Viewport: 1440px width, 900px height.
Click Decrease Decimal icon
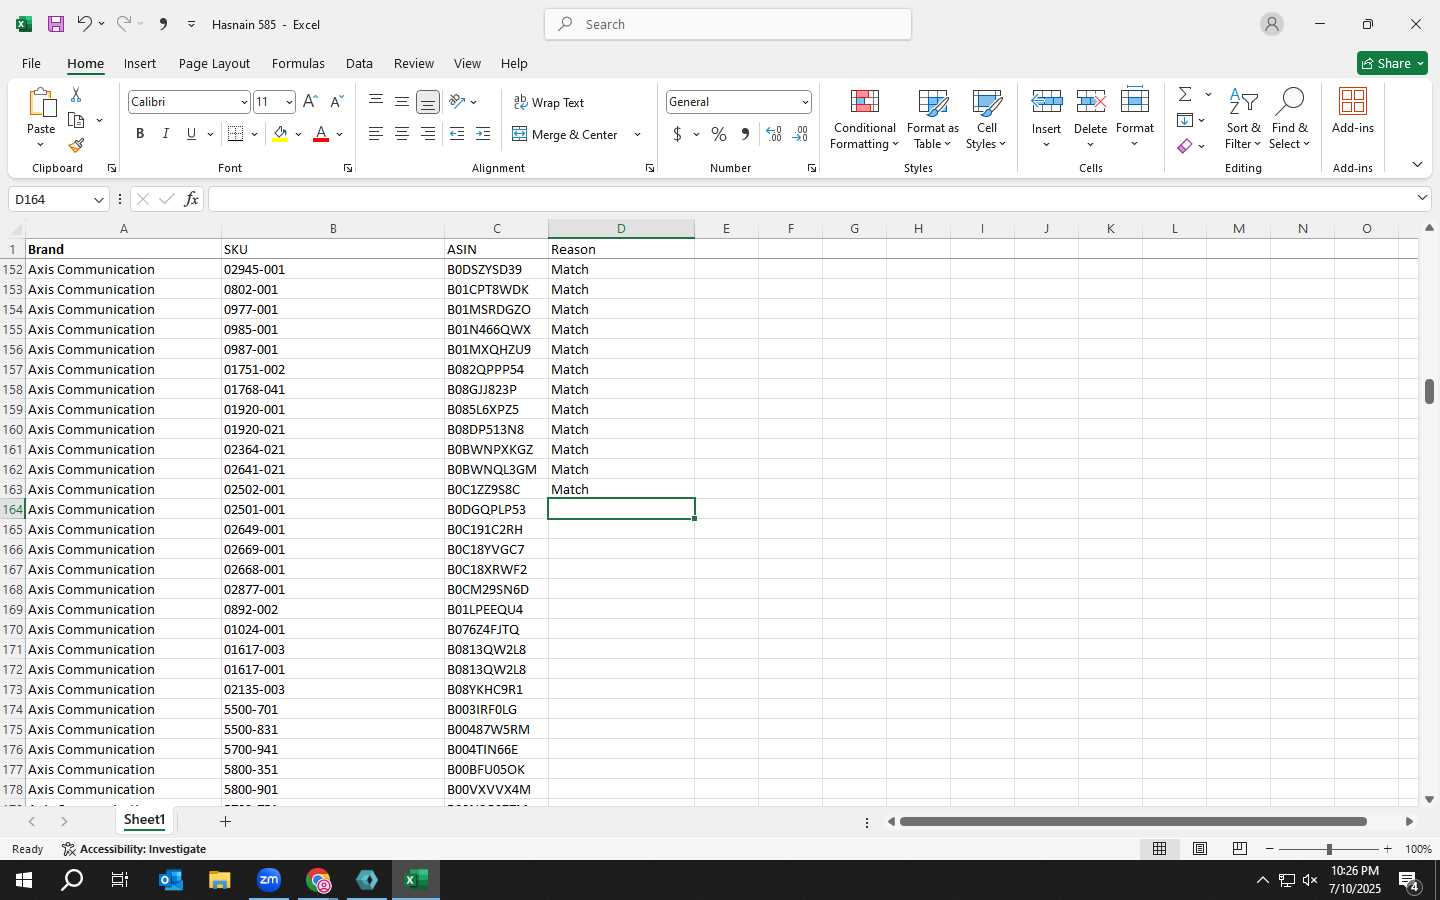[800, 134]
